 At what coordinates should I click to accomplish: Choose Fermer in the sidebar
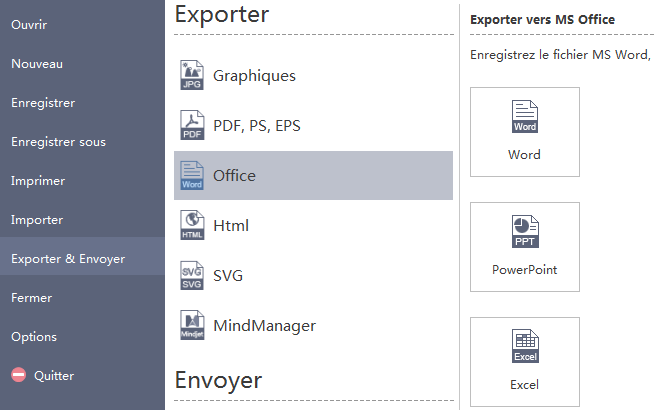click(x=31, y=298)
